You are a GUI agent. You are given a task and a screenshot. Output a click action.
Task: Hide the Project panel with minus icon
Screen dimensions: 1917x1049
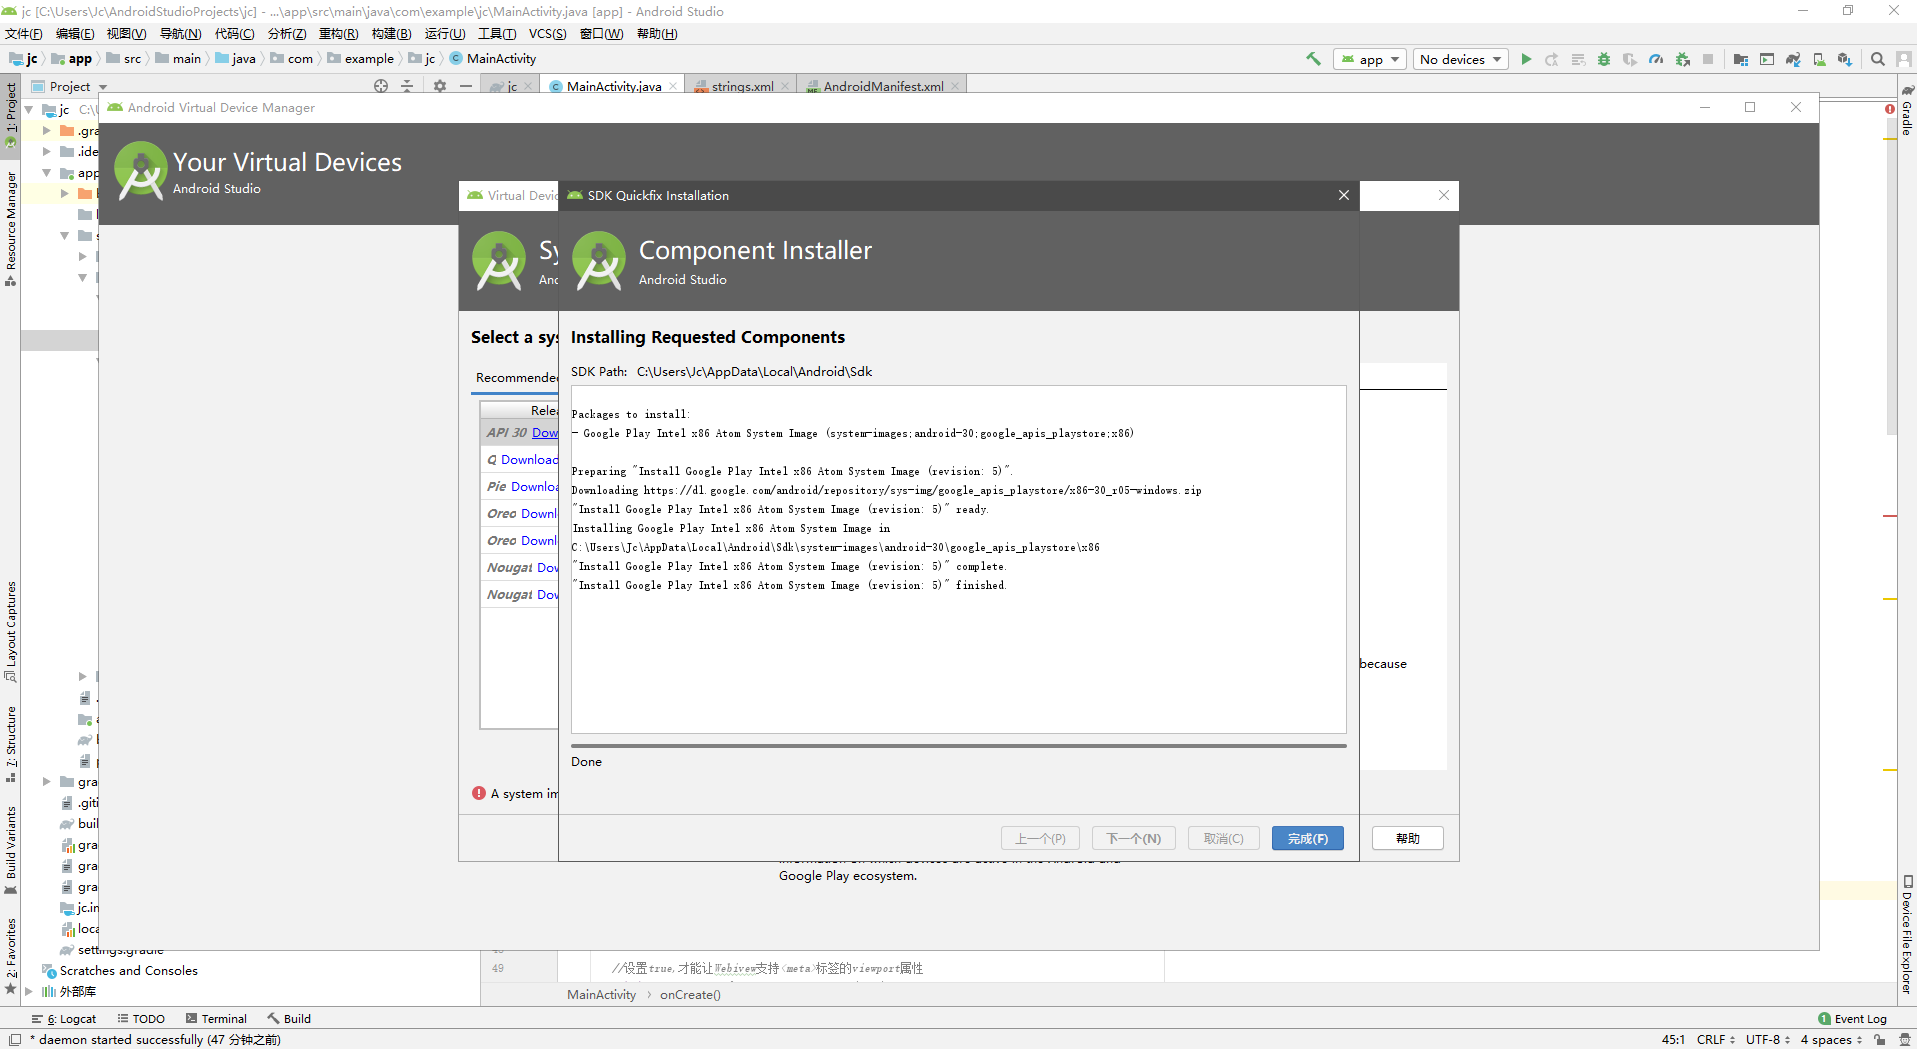pos(466,86)
